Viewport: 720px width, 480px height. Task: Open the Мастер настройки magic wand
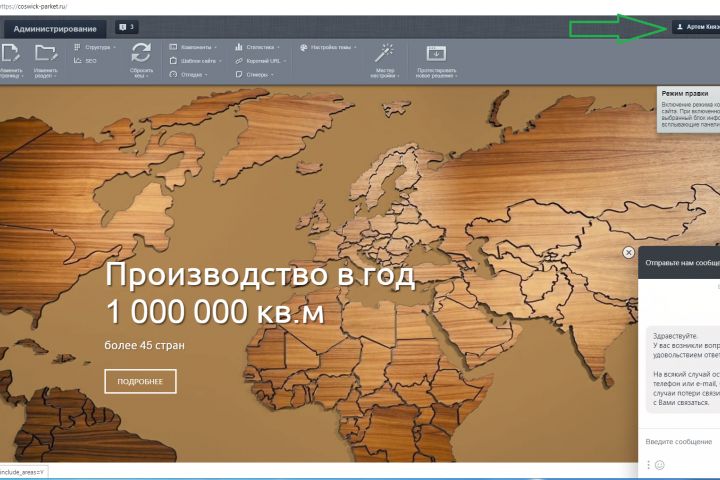tap(384, 53)
